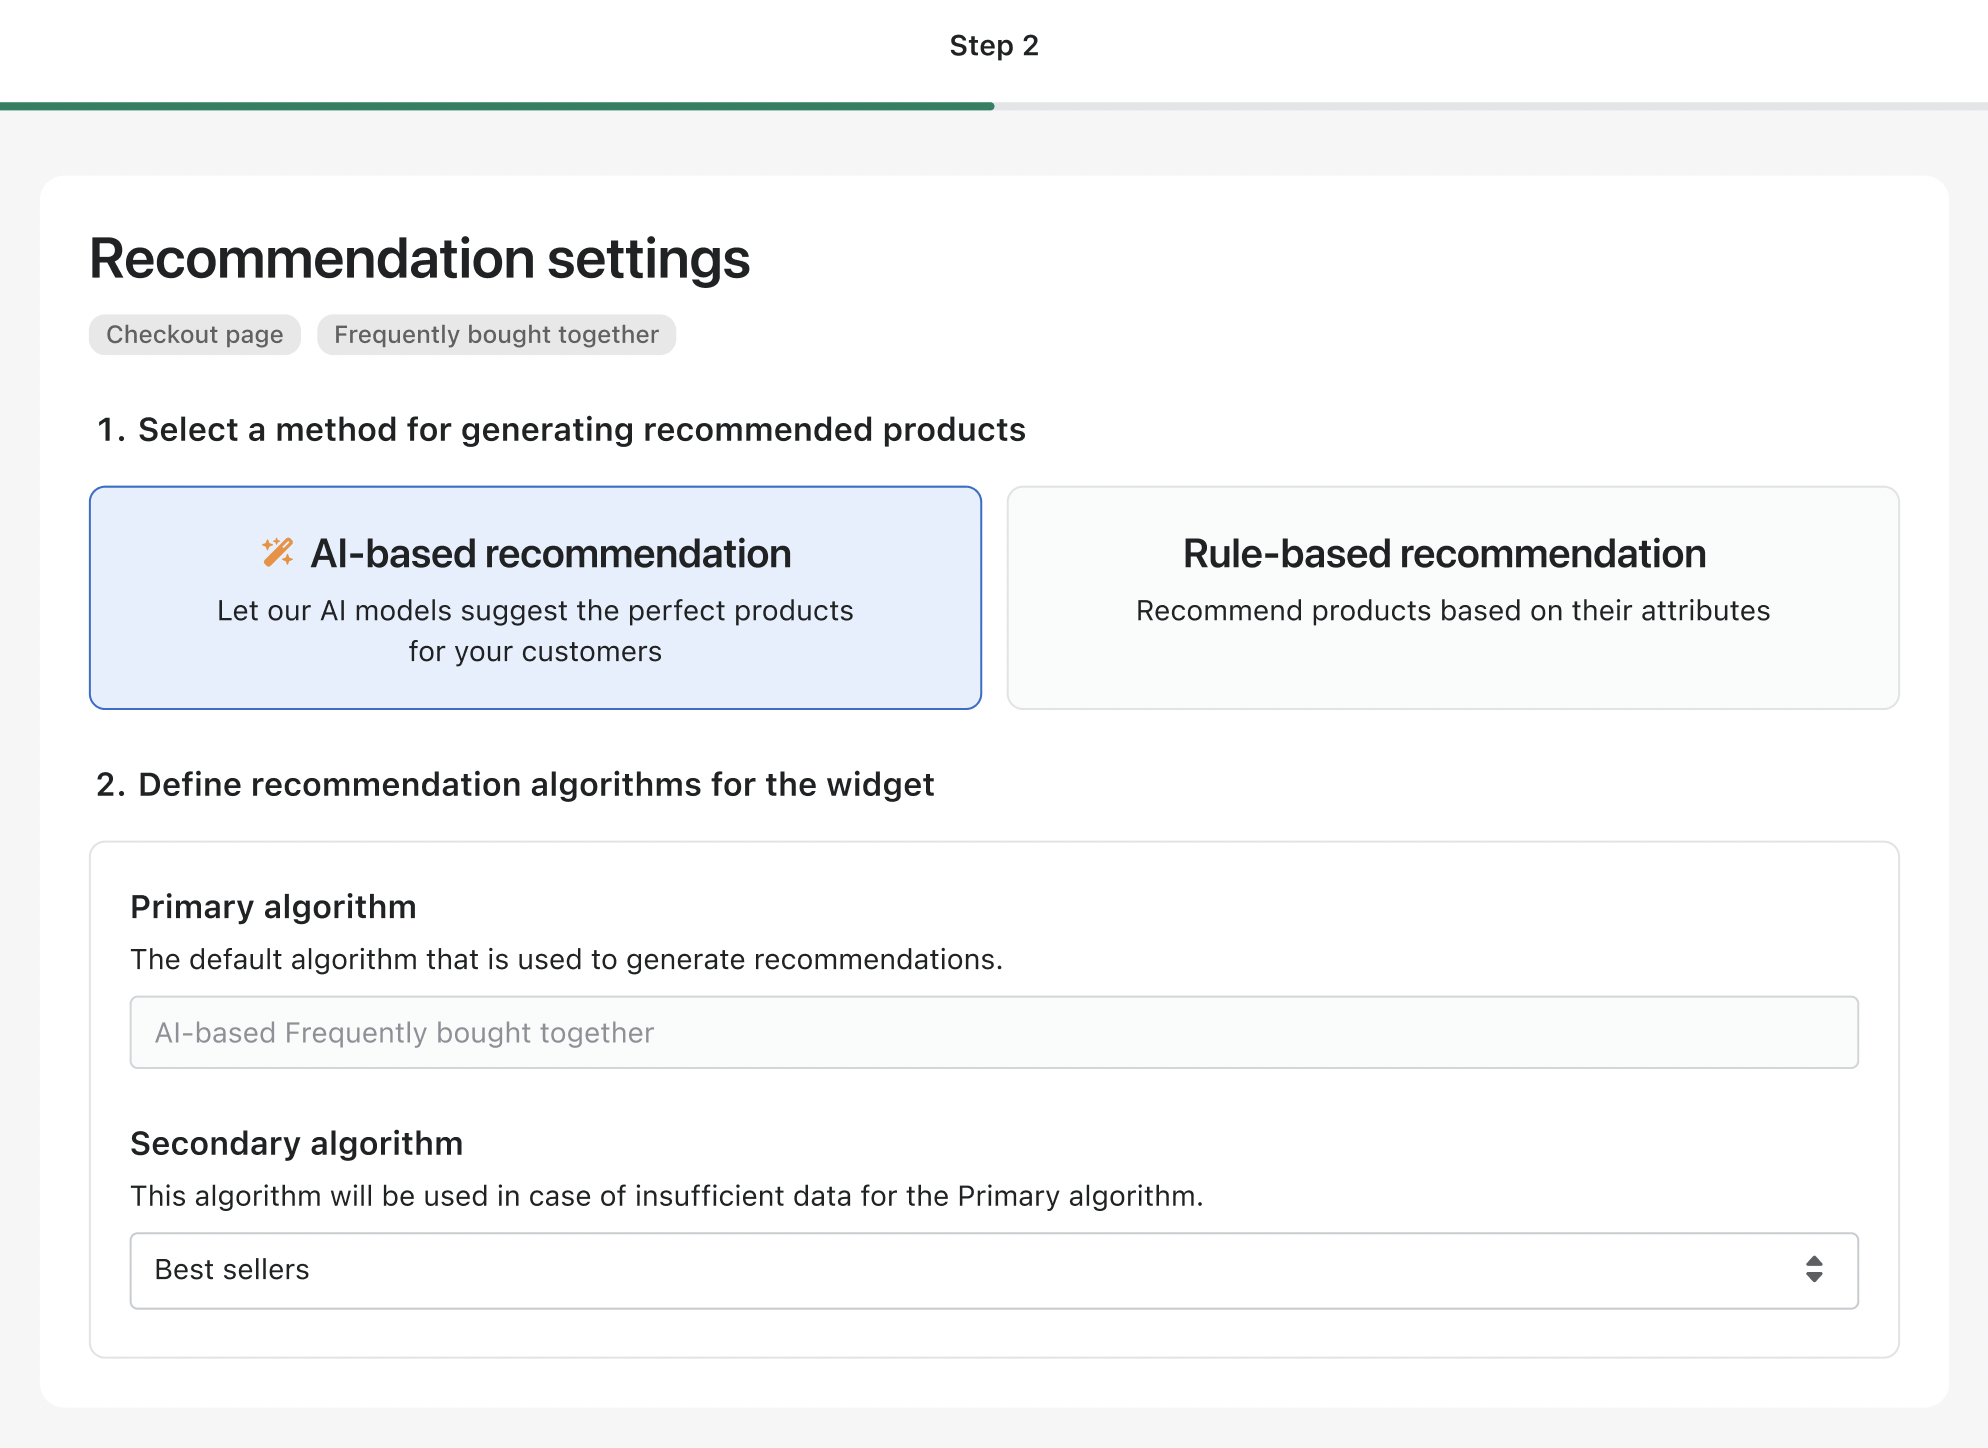Click the magic wand icon on AI-based card
1988x1448 pixels.
(277, 552)
